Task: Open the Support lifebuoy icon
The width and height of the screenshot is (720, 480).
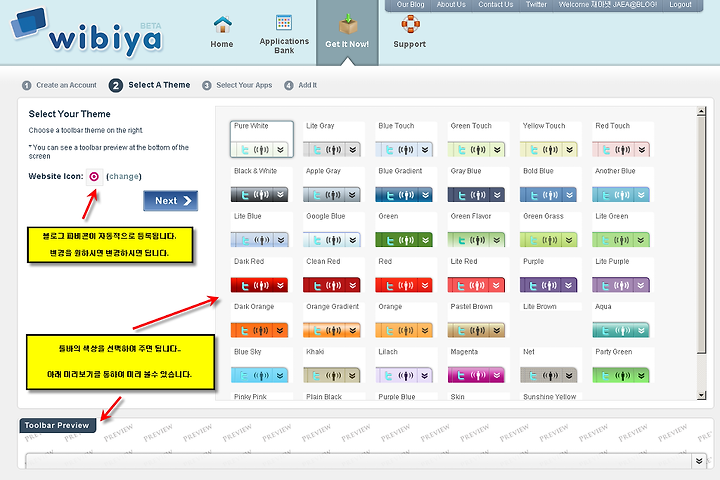Action: click(x=410, y=24)
